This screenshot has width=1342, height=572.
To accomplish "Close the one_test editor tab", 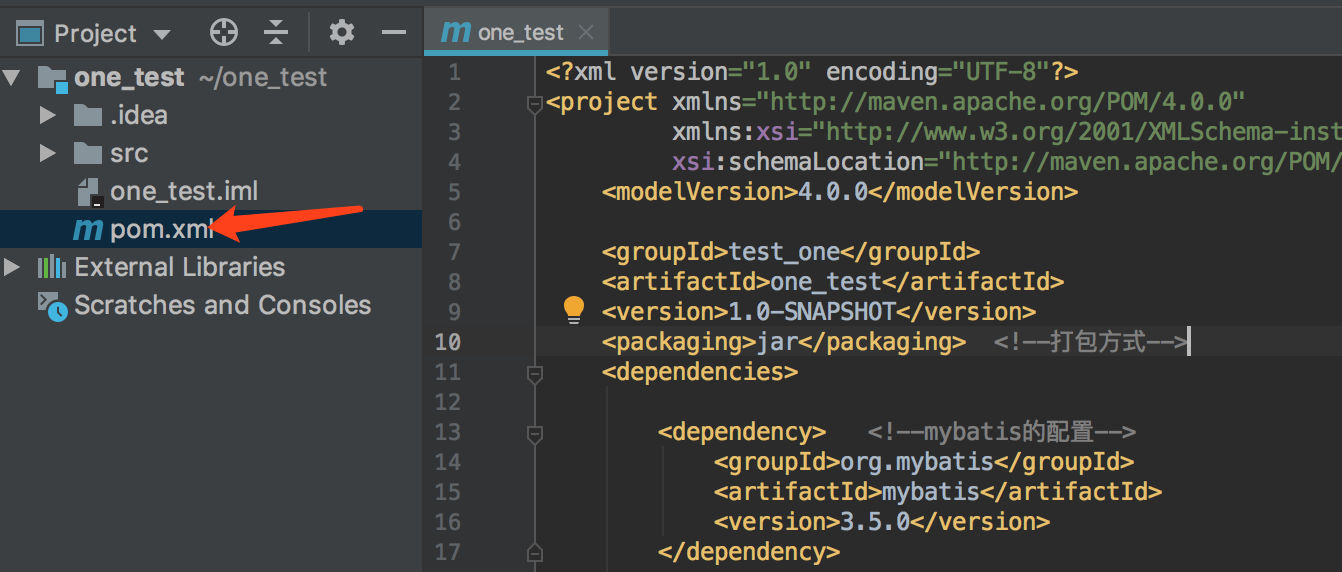I will pyautogui.click(x=587, y=32).
